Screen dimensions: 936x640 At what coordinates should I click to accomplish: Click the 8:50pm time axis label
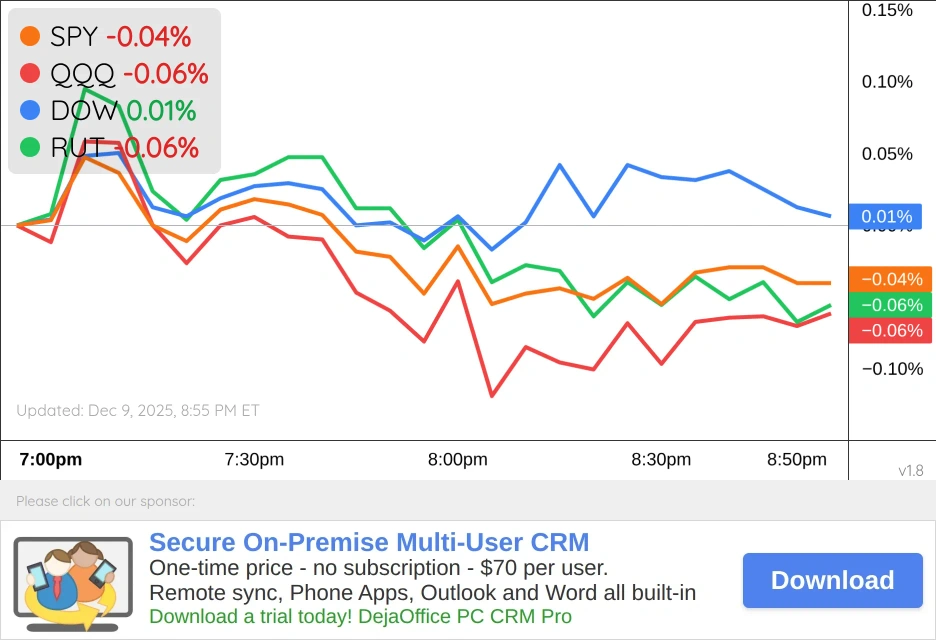coord(797,460)
